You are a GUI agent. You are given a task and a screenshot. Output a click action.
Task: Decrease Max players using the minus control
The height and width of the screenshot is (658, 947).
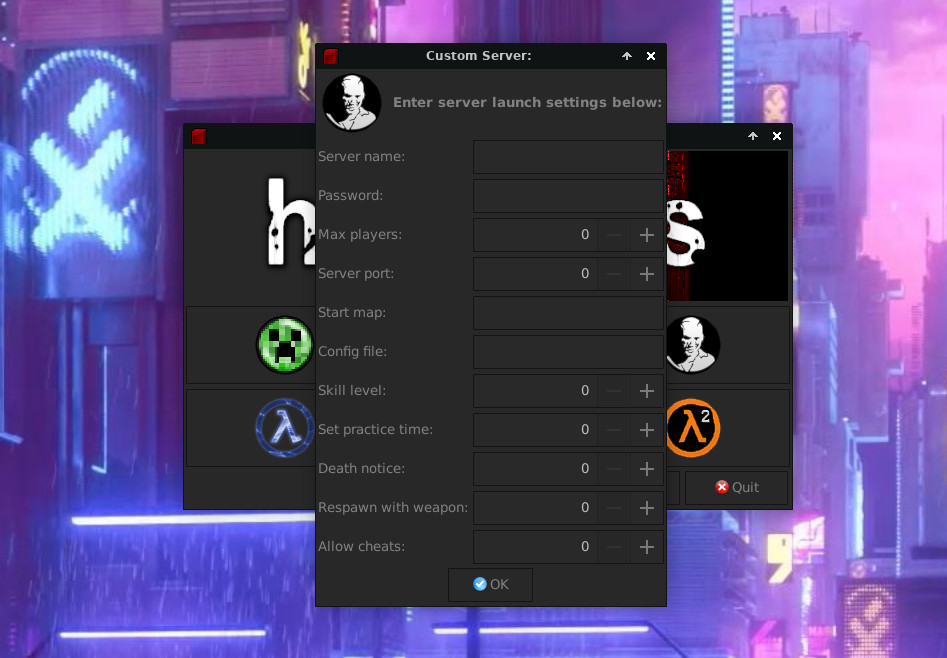(x=613, y=234)
